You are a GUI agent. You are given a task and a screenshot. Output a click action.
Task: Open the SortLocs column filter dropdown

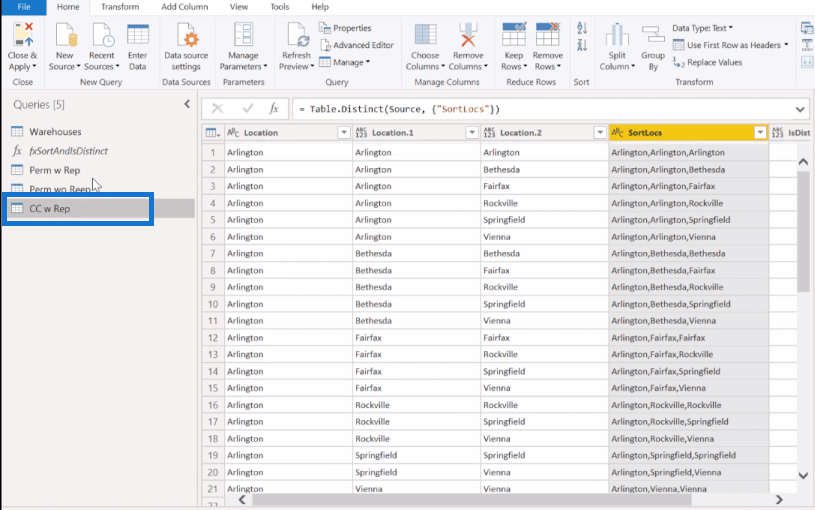[x=760, y=132]
